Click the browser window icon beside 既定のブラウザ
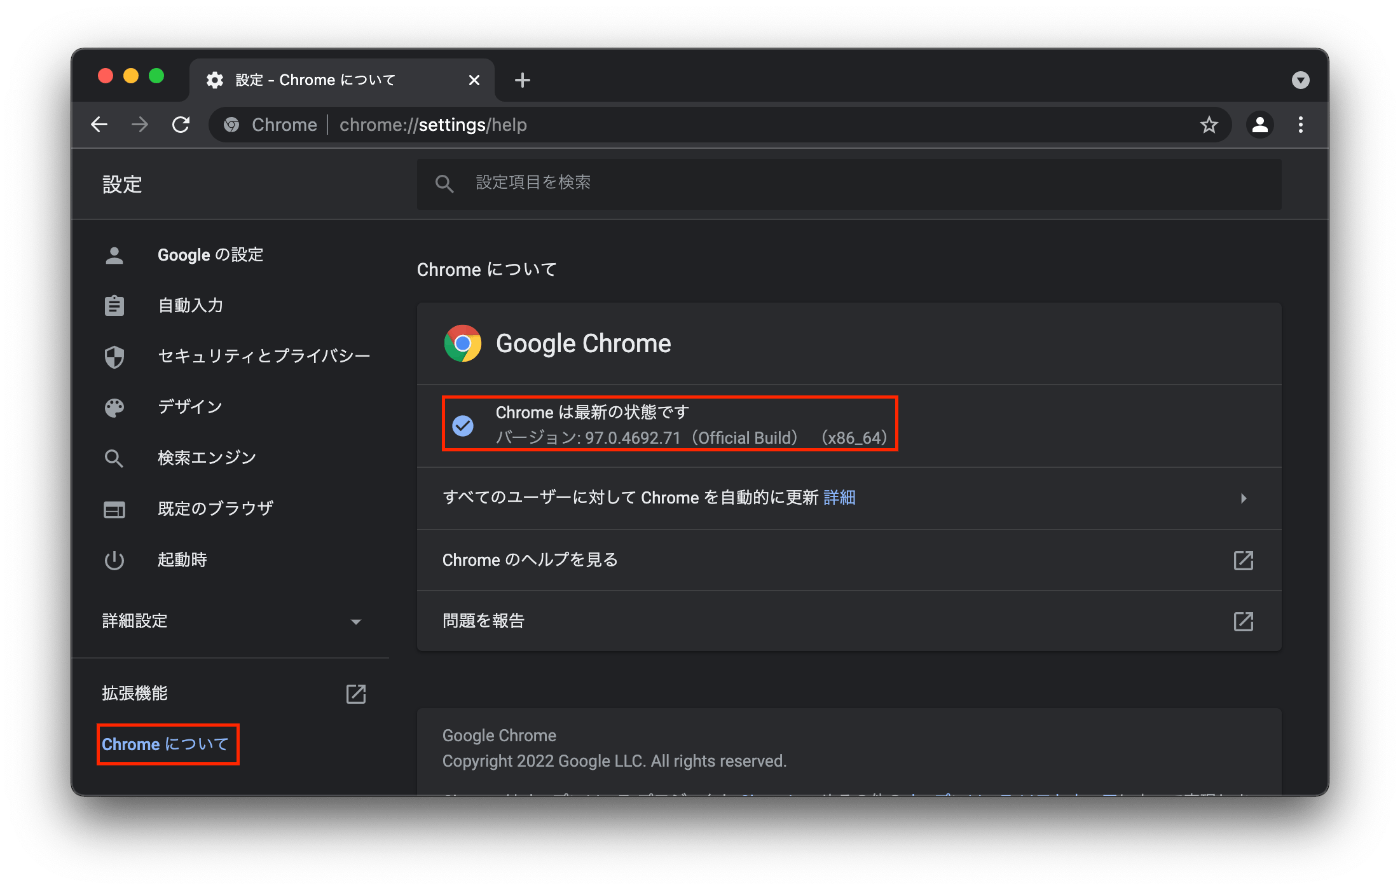The height and width of the screenshot is (890, 1400). (x=115, y=510)
